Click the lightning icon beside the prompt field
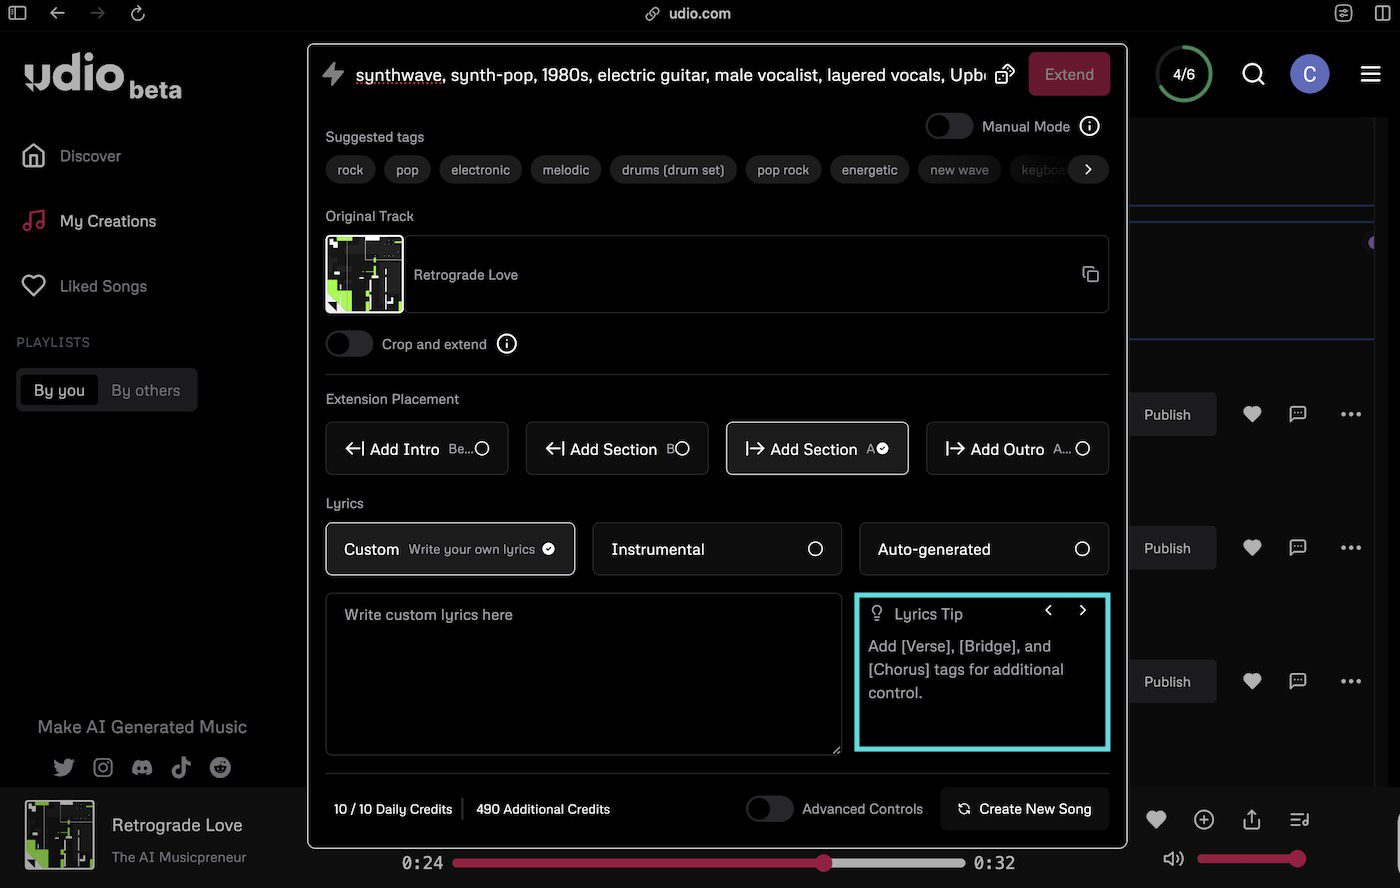The width and height of the screenshot is (1400, 888). click(x=333, y=73)
